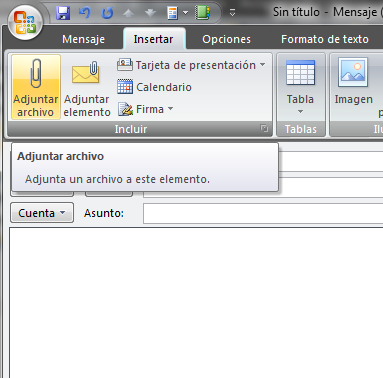Save the message using the floppy disk icon
This screenshot has height=378, width=383.
(x=63, y=13)
